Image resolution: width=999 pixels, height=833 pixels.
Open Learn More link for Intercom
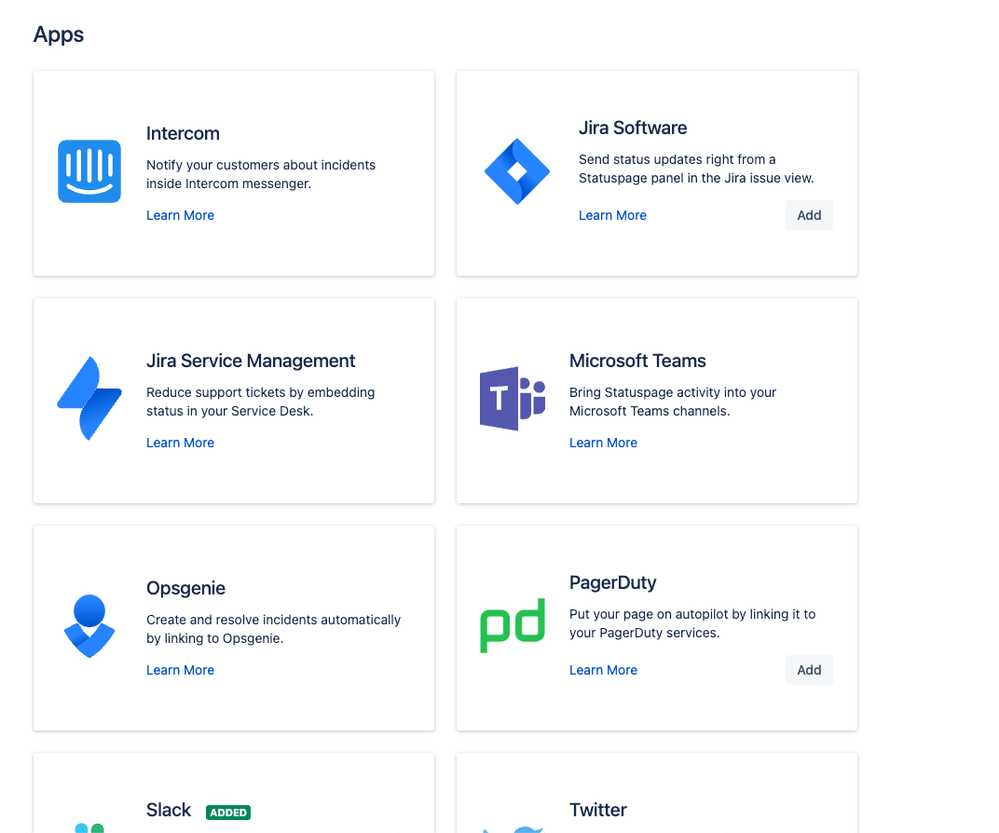point(180,215)
